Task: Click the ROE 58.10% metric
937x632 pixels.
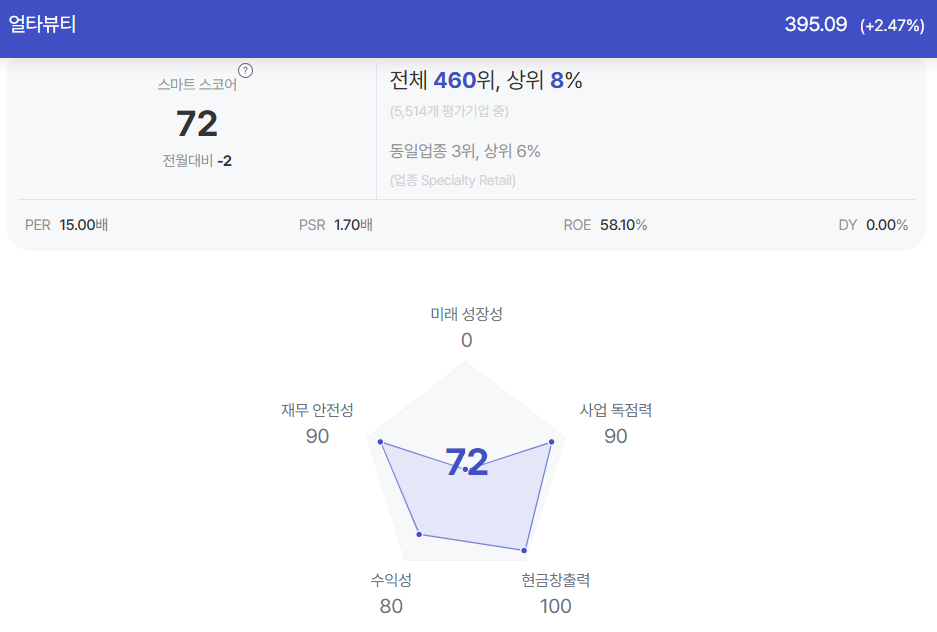Action: coord(605,225)
